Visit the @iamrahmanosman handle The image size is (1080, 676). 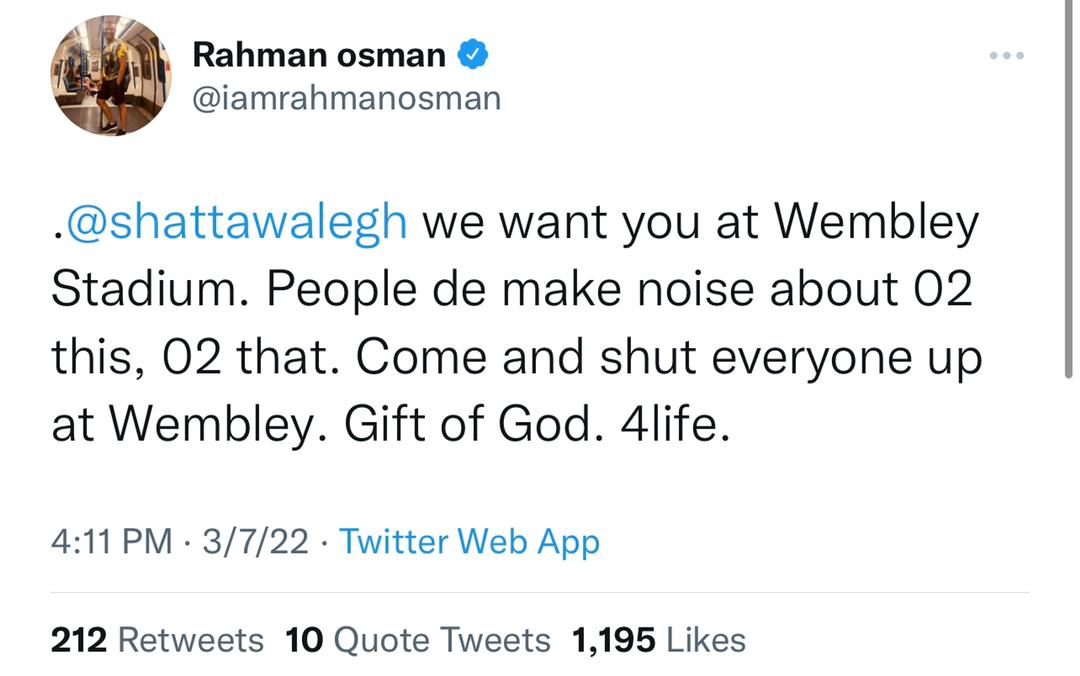346,99
